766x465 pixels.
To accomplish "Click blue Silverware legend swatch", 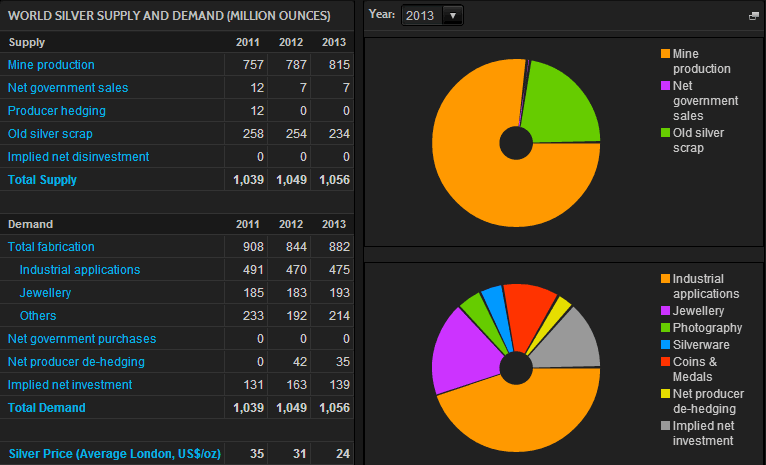I will pos(665,345).
